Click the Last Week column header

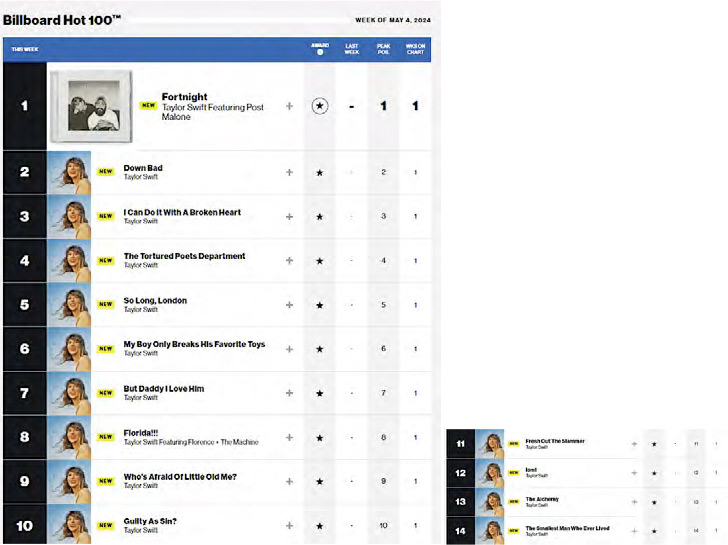pos(351,49)
